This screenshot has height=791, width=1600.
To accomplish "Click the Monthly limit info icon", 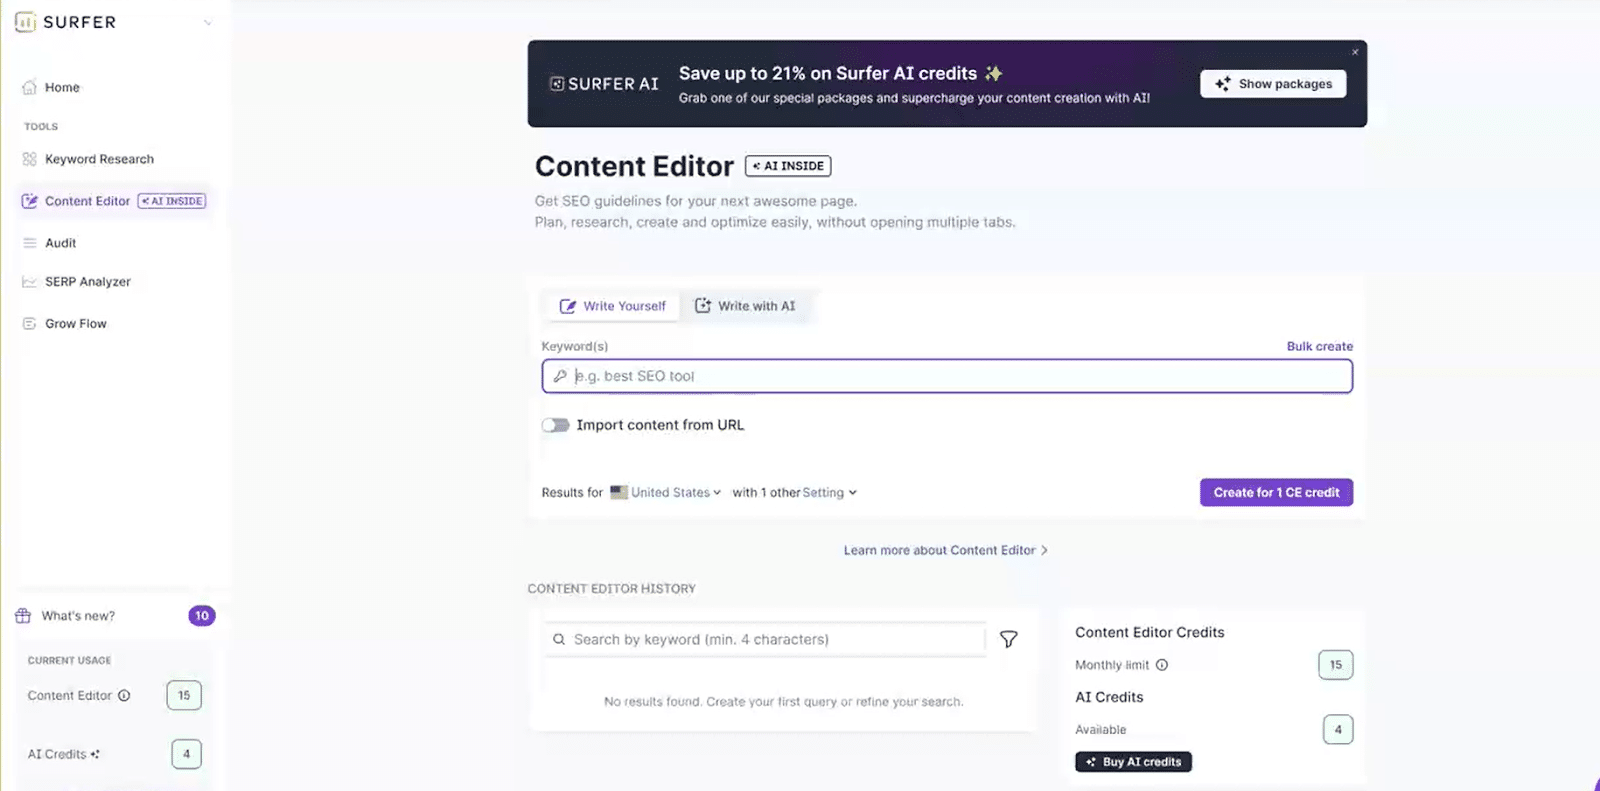I will (1162, 665).
